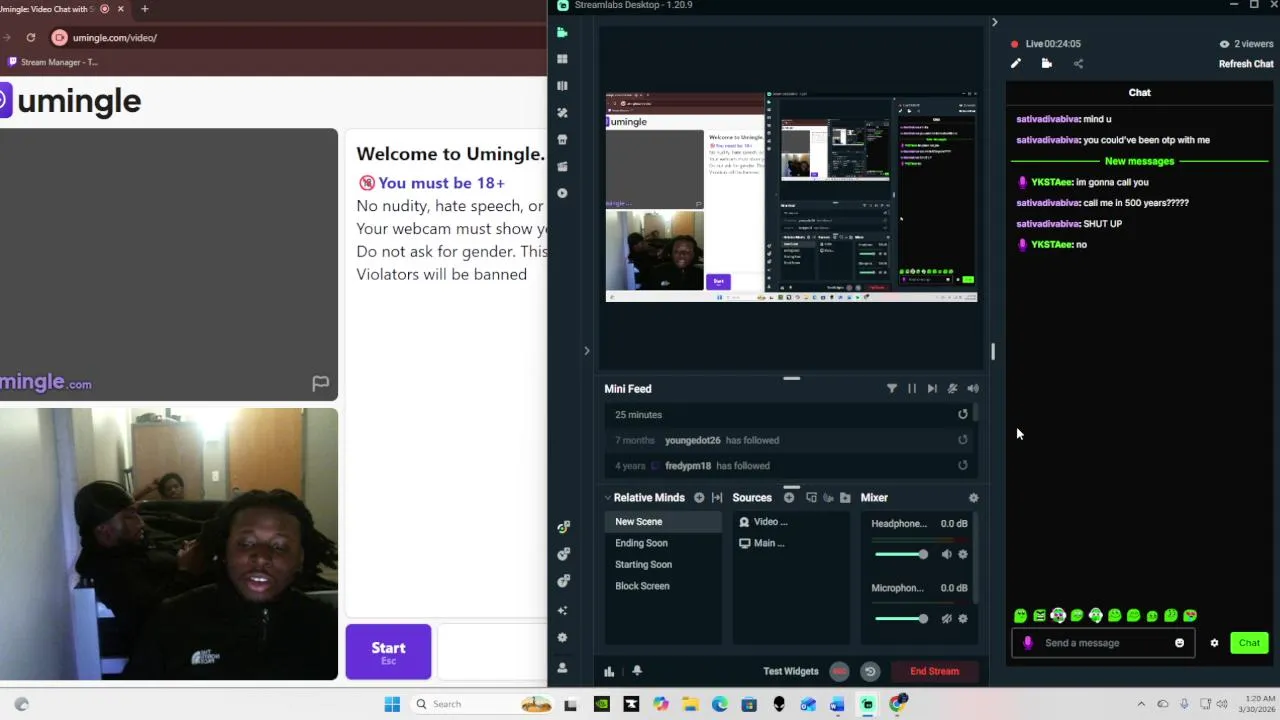Select the Video source in Sources list
Image resolution: width=1280 pixels, height=720 pixels.
792,521
